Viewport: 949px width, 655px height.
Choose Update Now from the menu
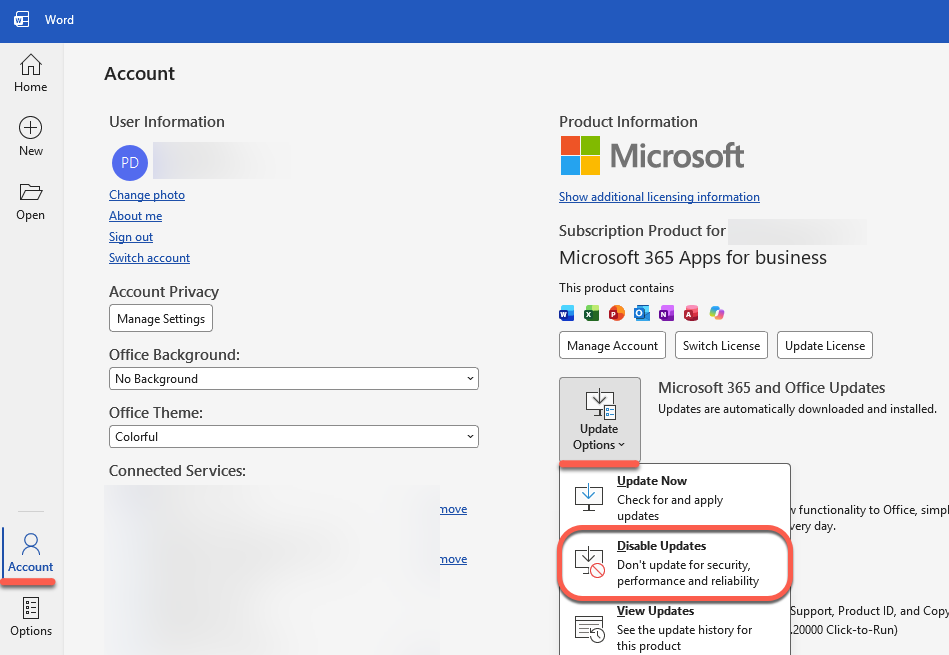(x=675, y=498)
